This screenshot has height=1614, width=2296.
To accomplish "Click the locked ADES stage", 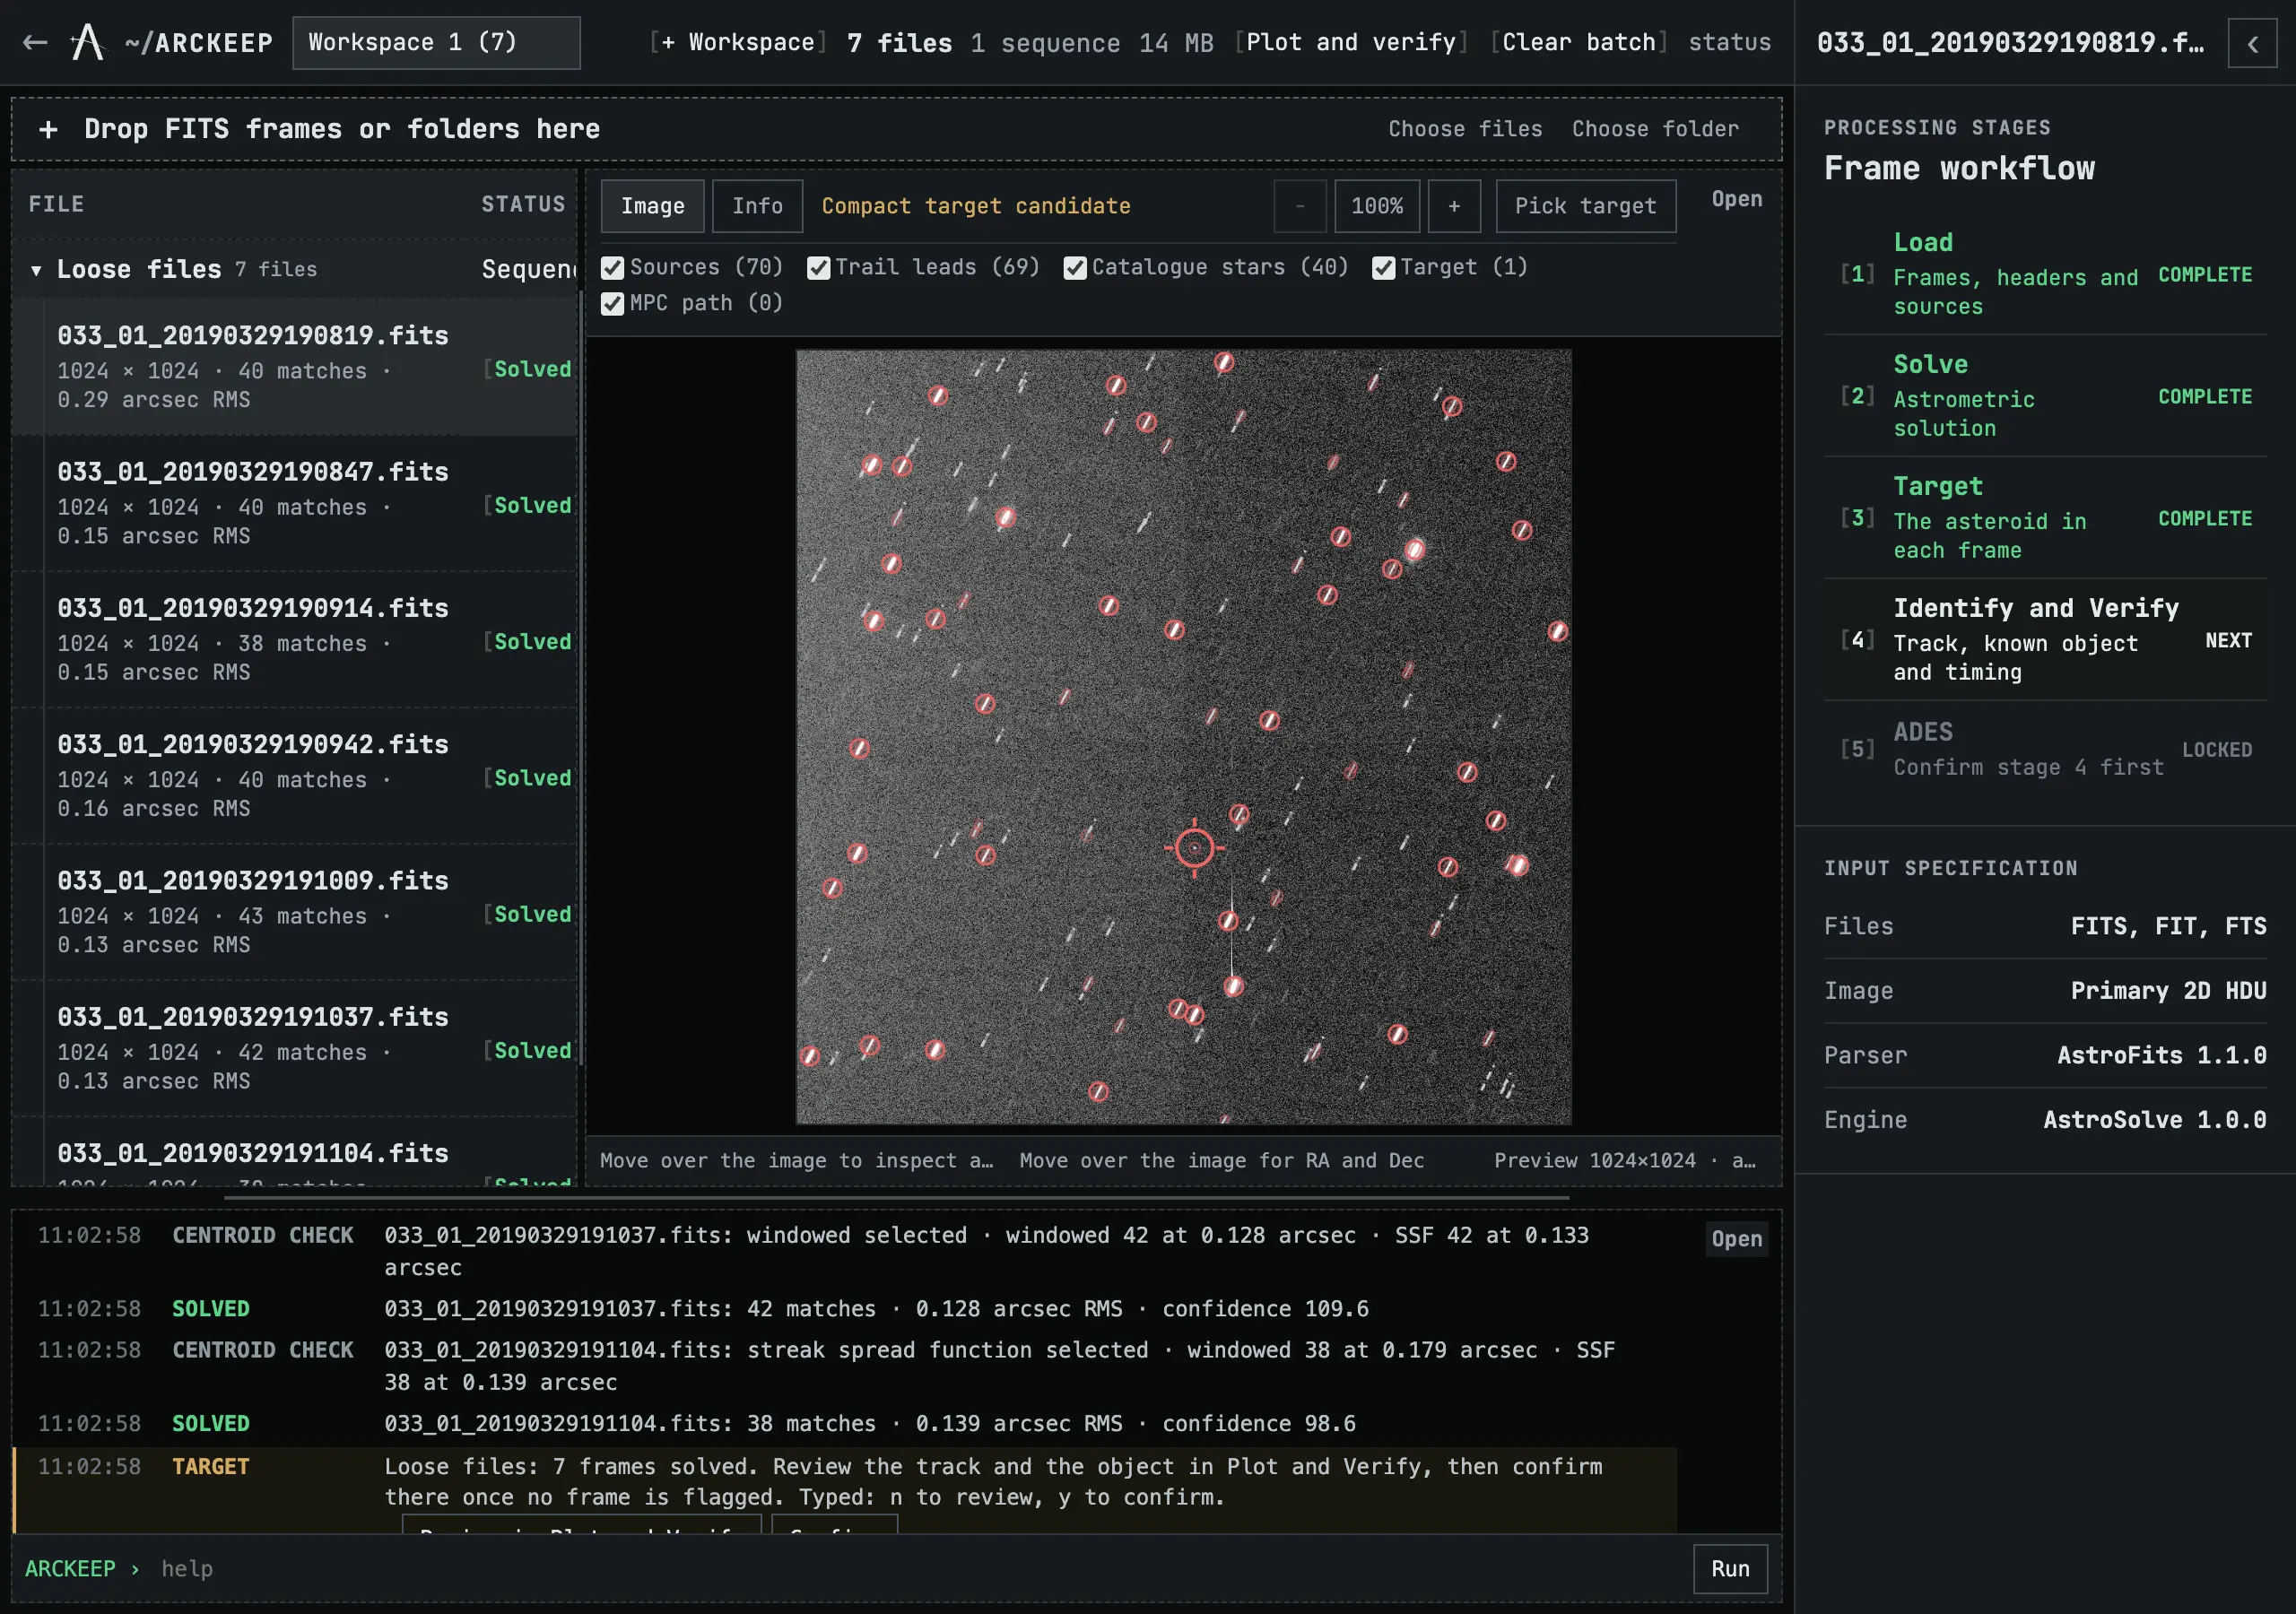I will coord(2045,749).
